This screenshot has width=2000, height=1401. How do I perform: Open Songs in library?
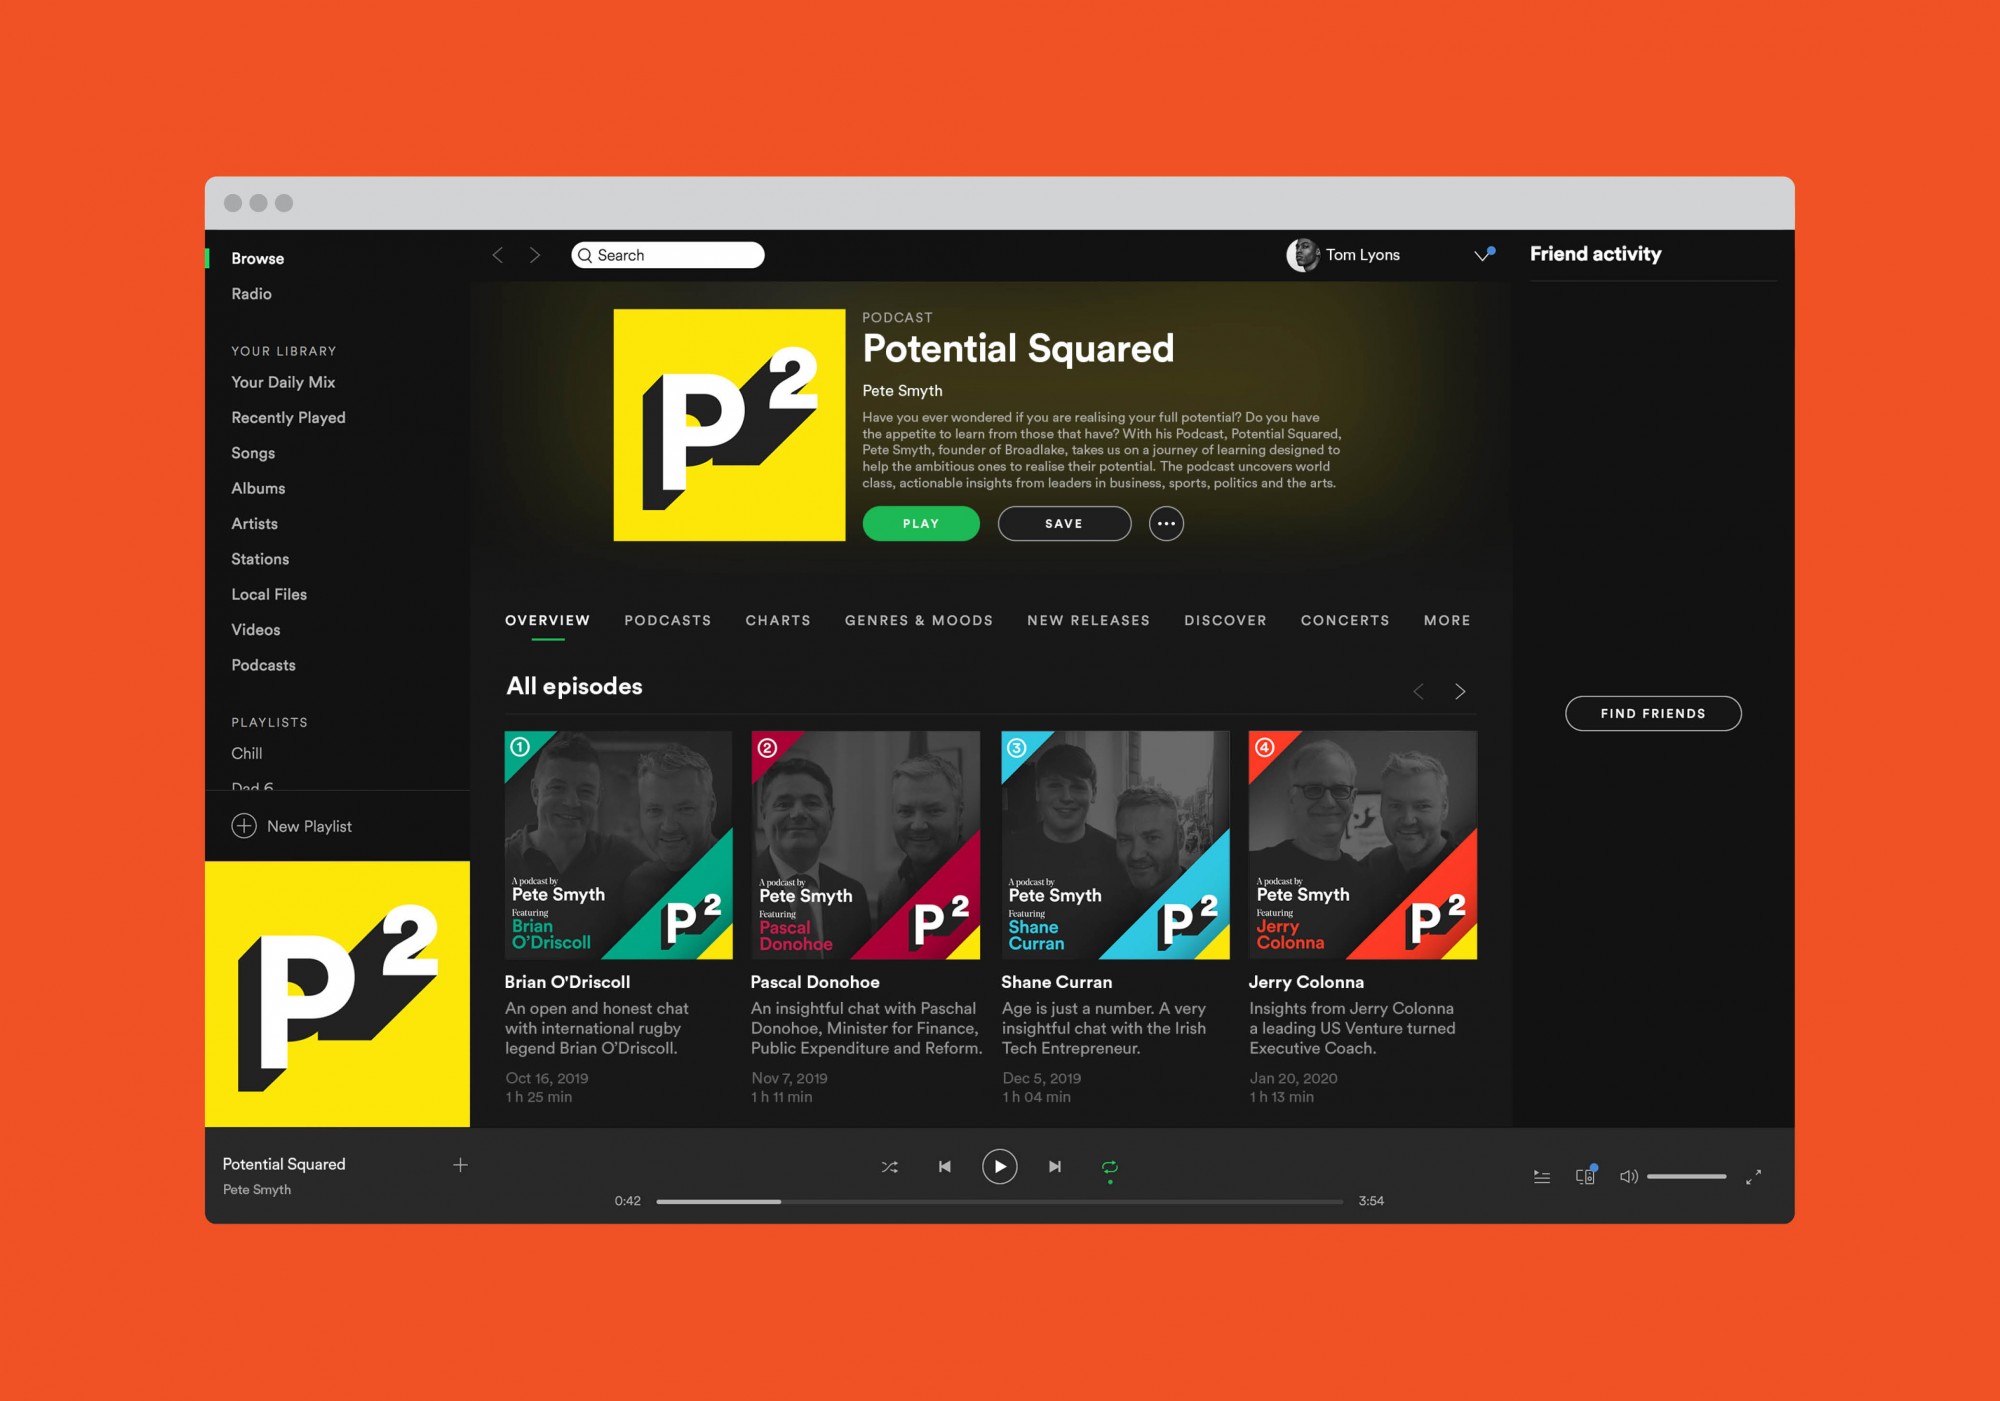pos(253,453)
